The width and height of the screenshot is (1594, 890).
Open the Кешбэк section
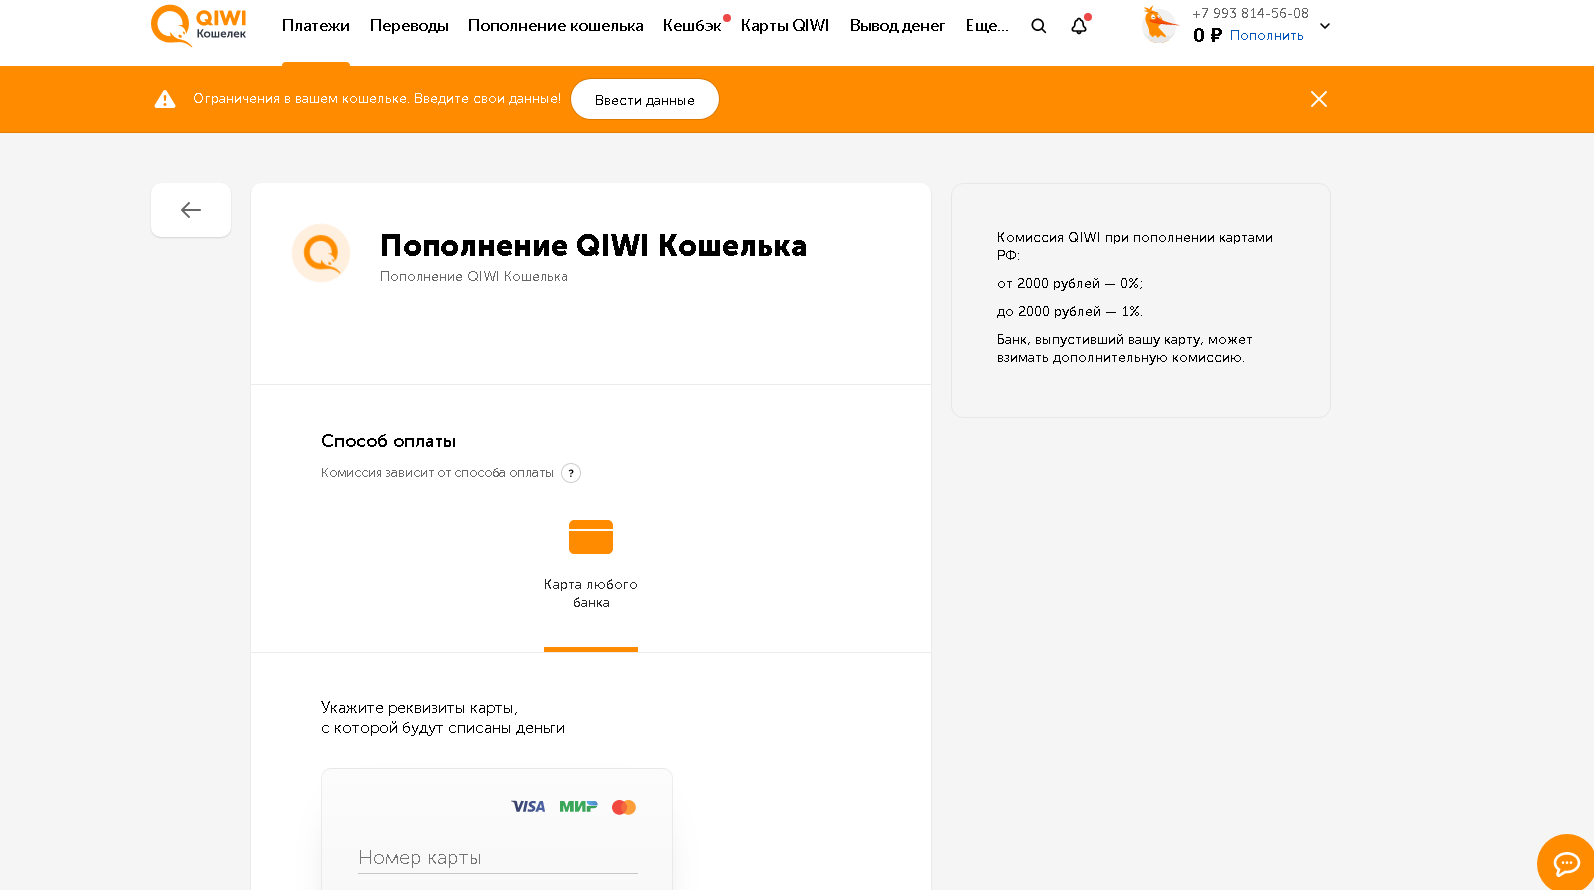692,26
